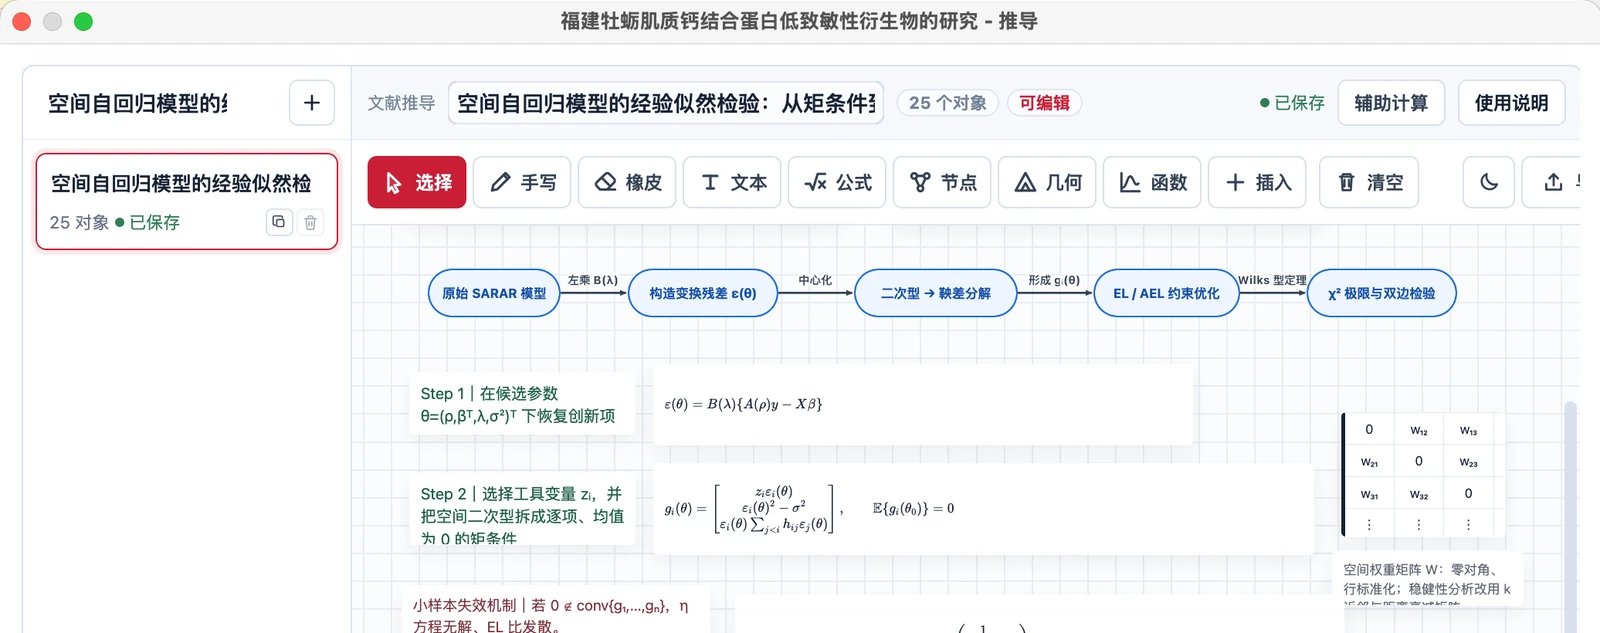
Task: Select the 选择 pointer tool
Action: pos(417,182)
